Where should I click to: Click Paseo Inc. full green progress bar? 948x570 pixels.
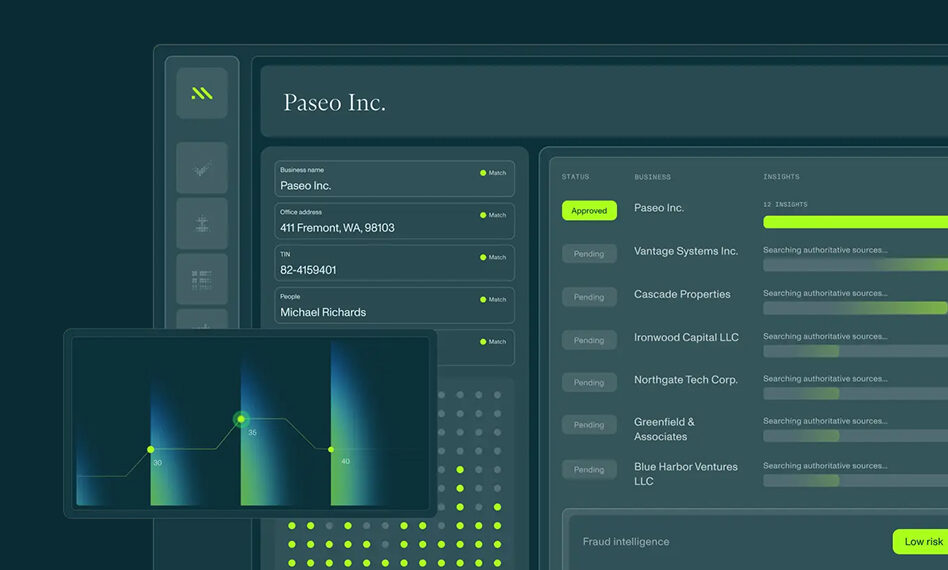point(855,222)
